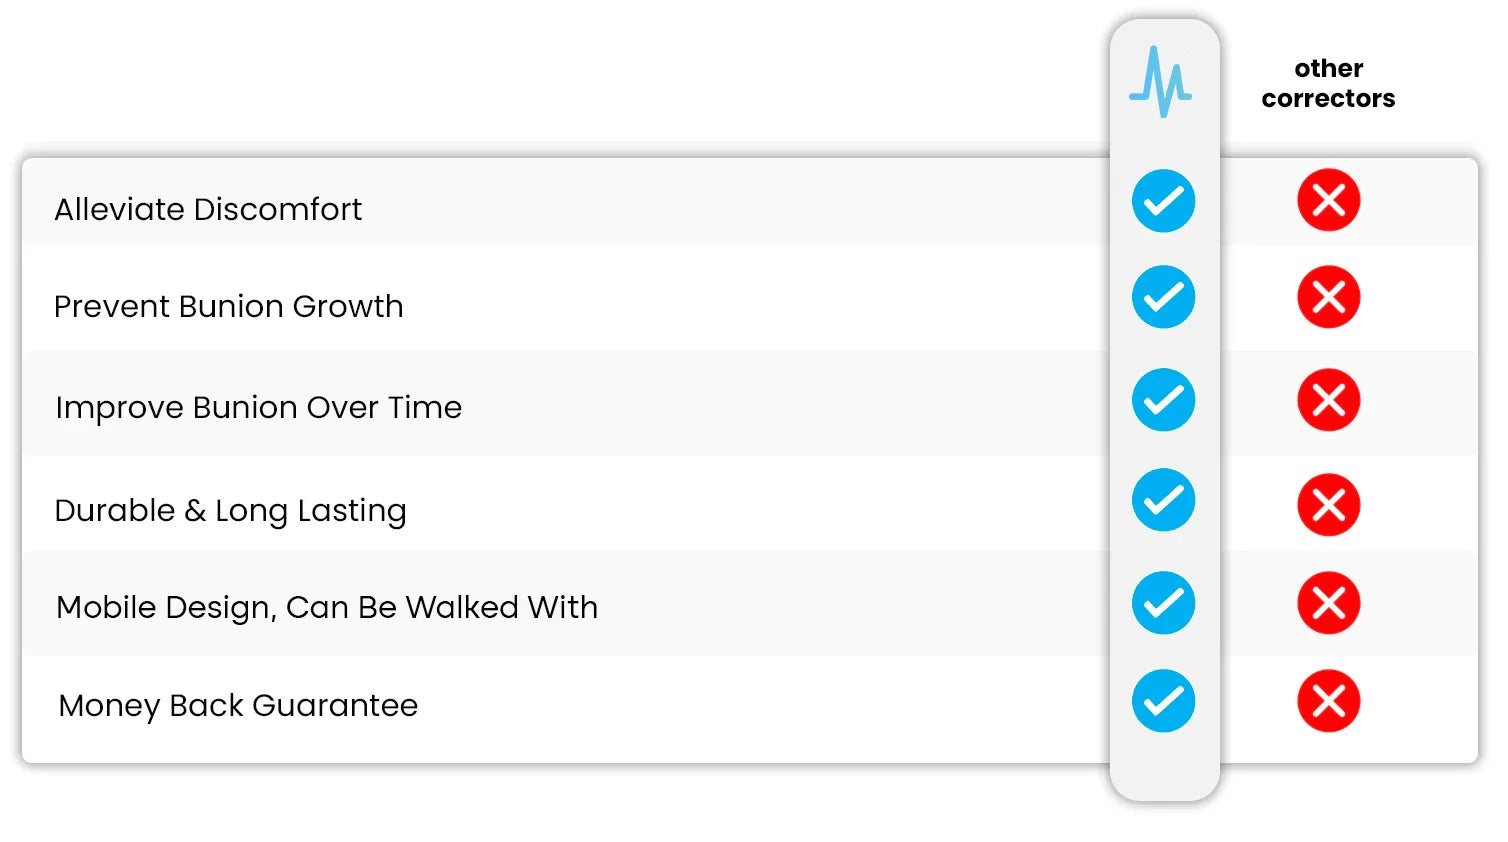This screenshot has height=842, width=1508.
Task: Click blue checkmark for Mobile Design row
Action: click(1163, 603)
